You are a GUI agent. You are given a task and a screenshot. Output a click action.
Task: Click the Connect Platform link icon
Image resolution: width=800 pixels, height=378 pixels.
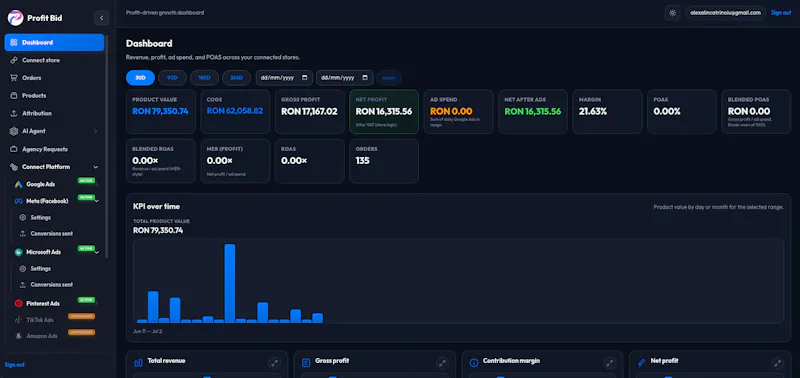[14, 167]
